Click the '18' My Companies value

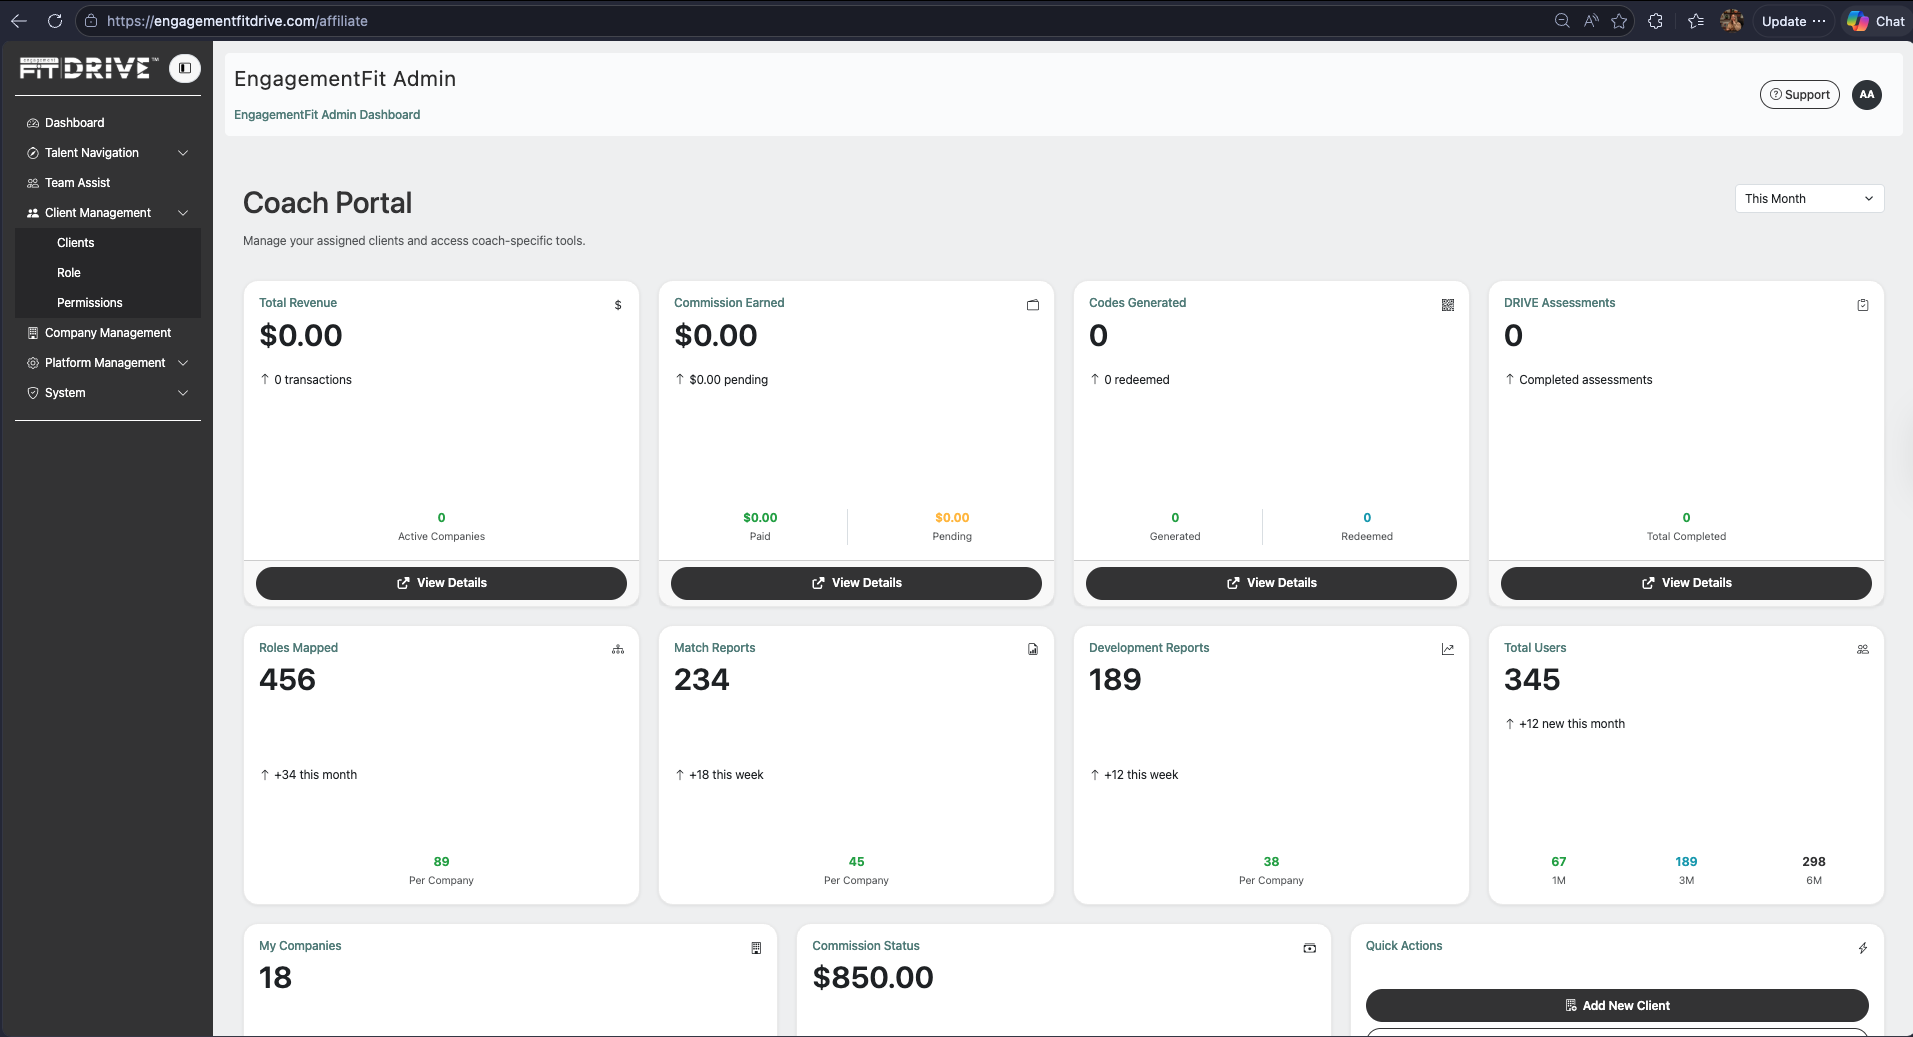point(275,978)
